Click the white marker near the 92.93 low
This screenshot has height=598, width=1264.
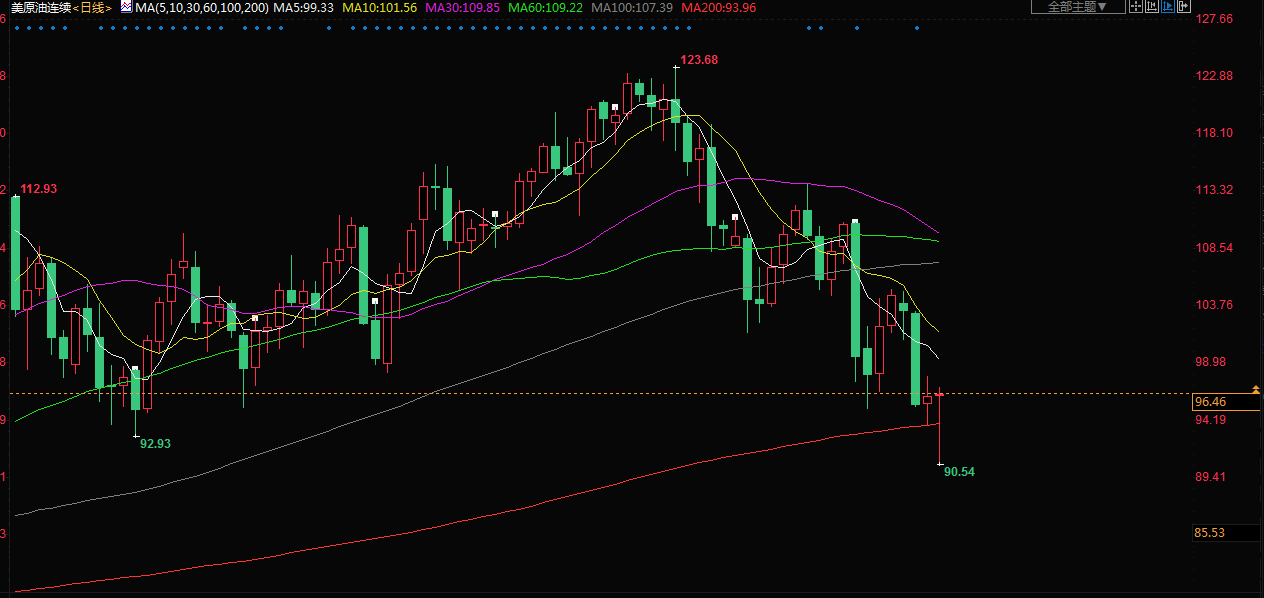point(135,369)
